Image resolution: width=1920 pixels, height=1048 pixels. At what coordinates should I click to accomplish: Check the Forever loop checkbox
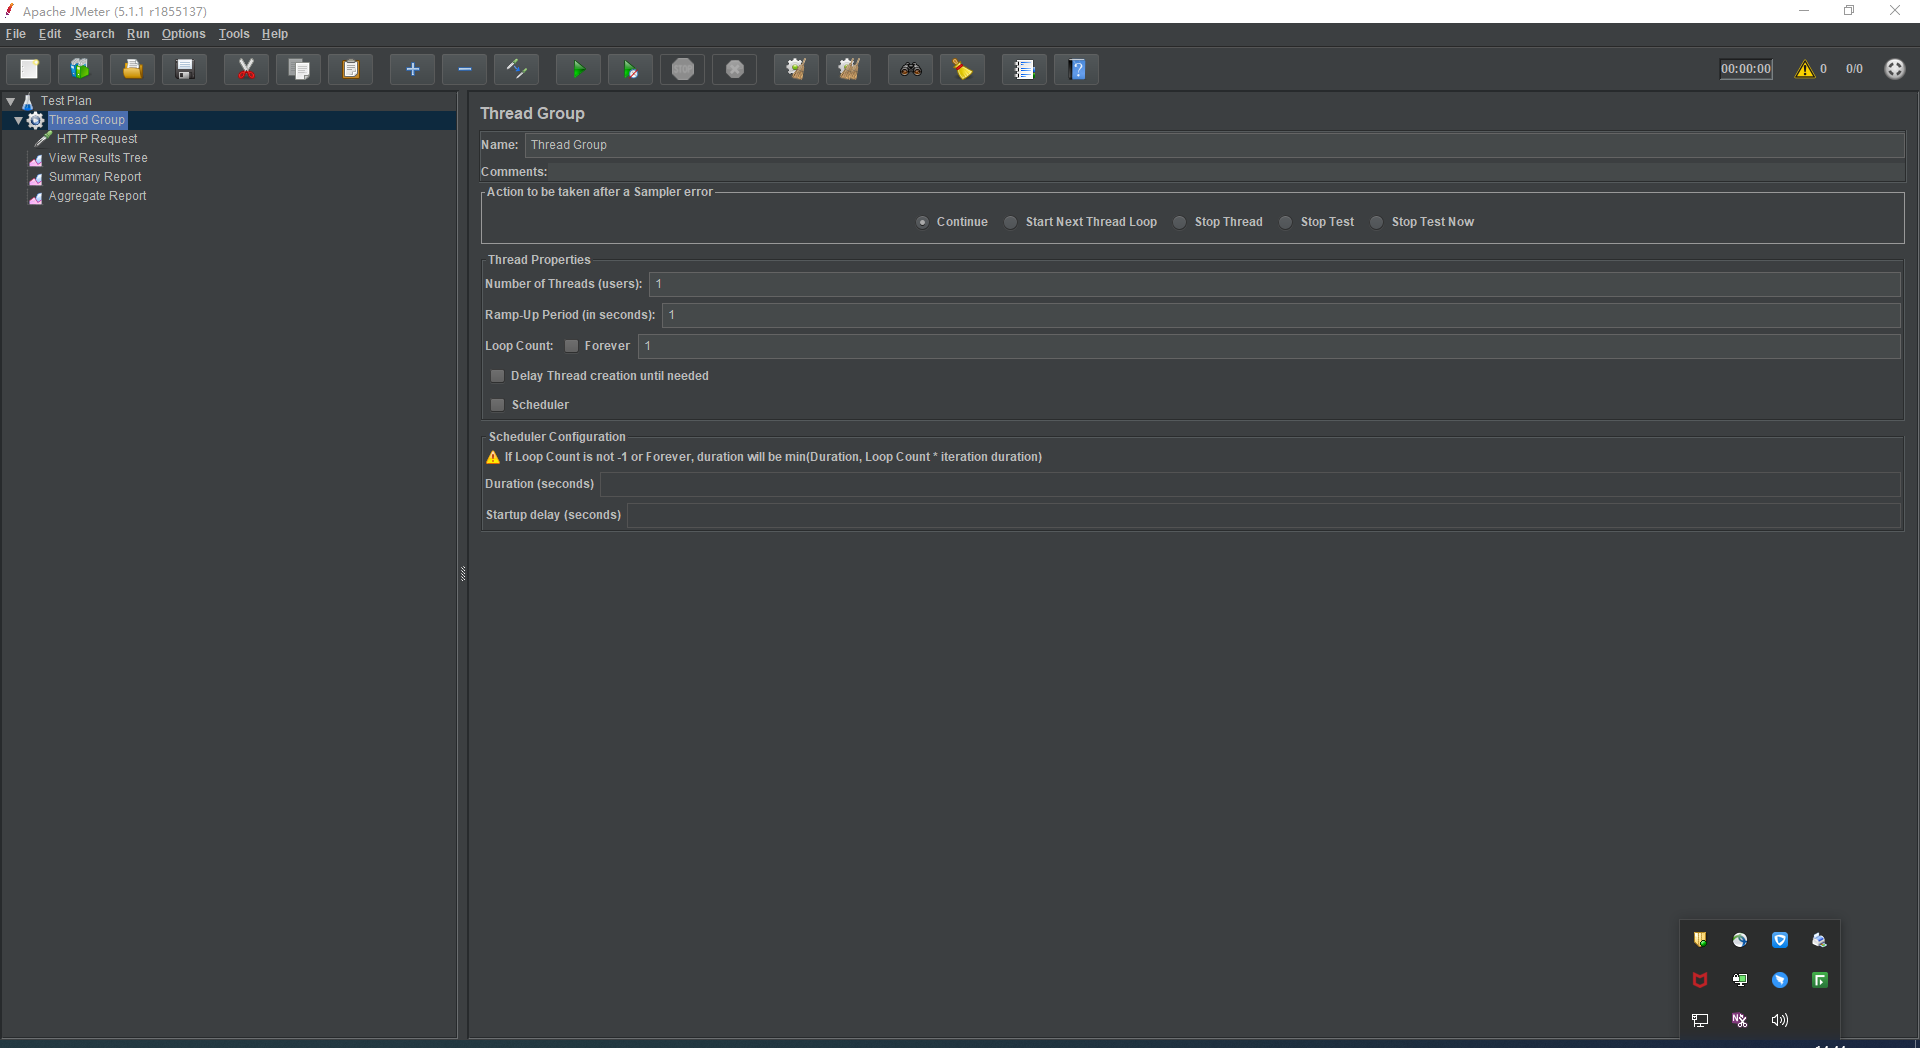point(571,346)
